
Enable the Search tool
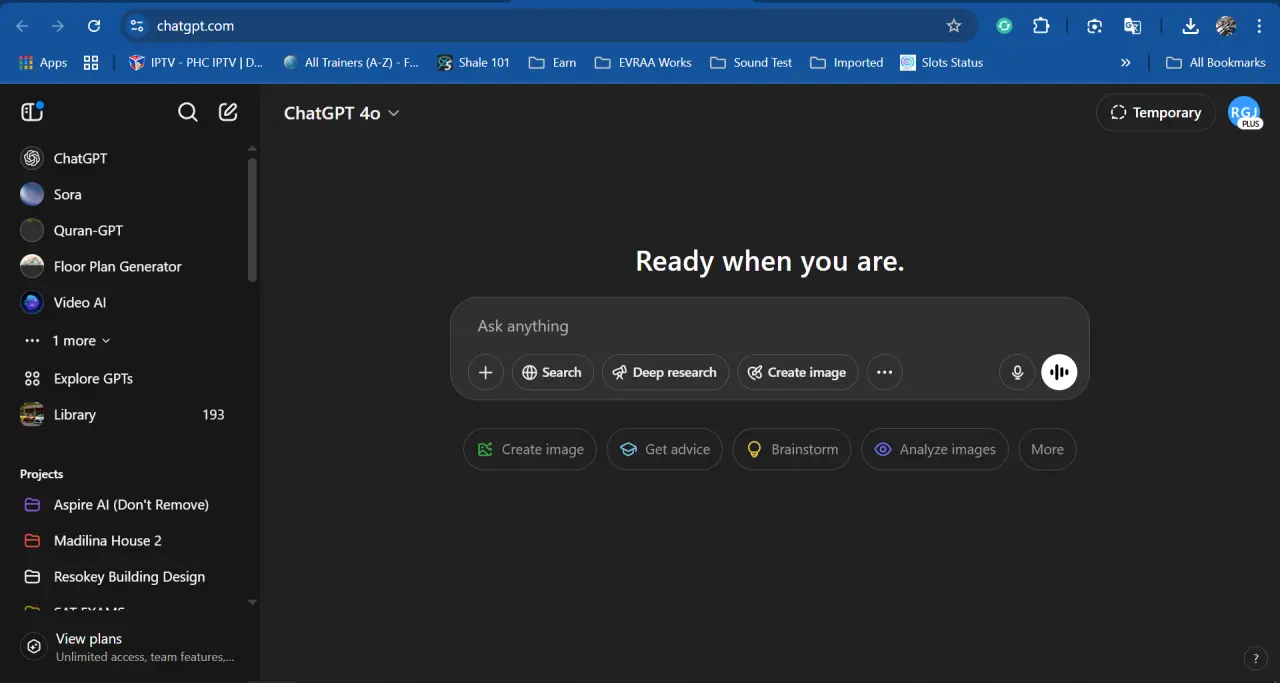point(552,372)
